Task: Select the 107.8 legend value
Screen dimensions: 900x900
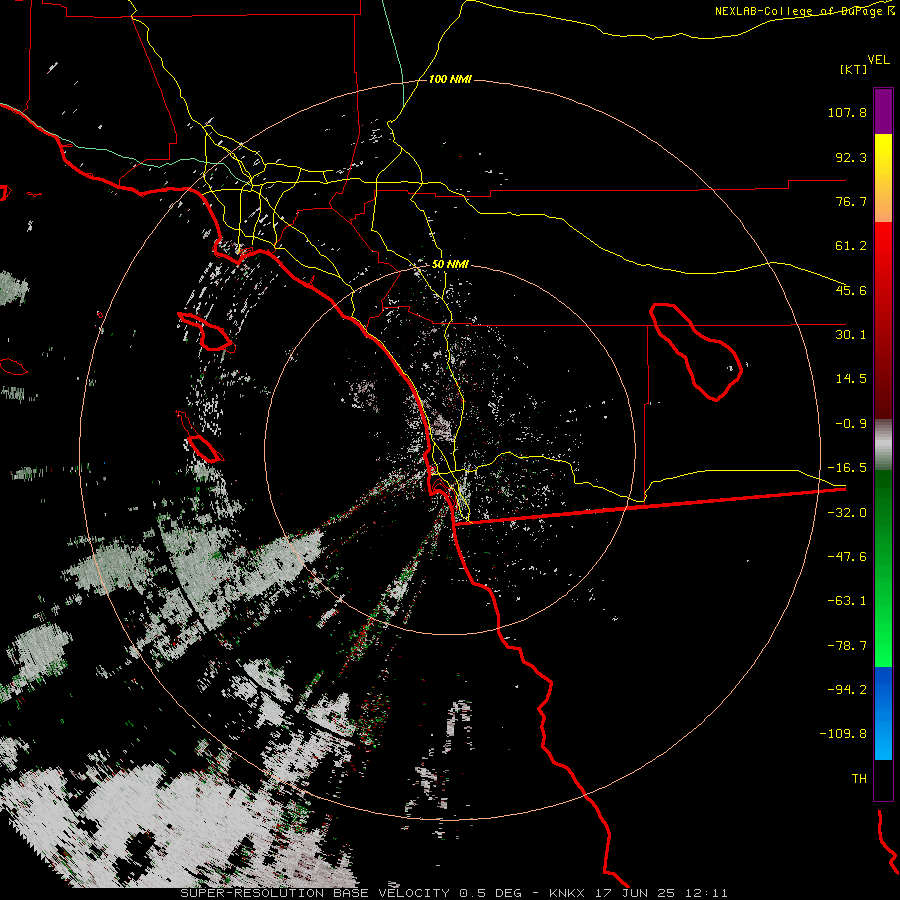Action: pyautogui.click(x=847, y=112)
